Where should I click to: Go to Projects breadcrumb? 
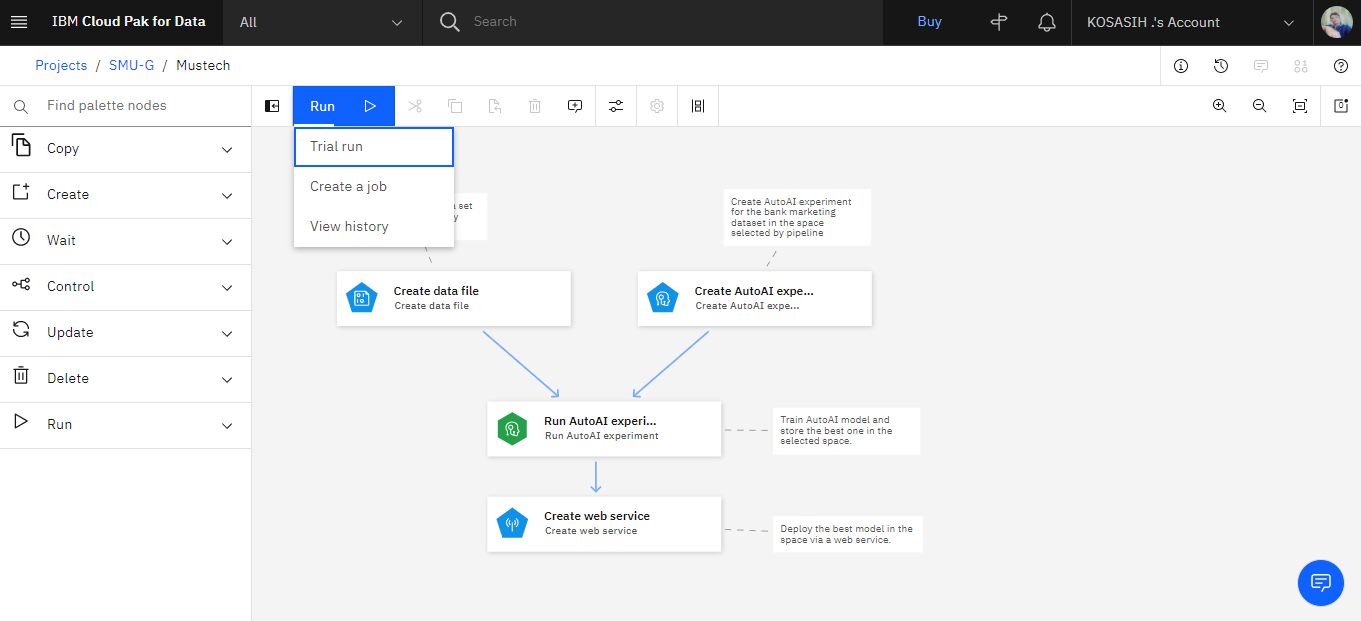[x=61, y=65]
